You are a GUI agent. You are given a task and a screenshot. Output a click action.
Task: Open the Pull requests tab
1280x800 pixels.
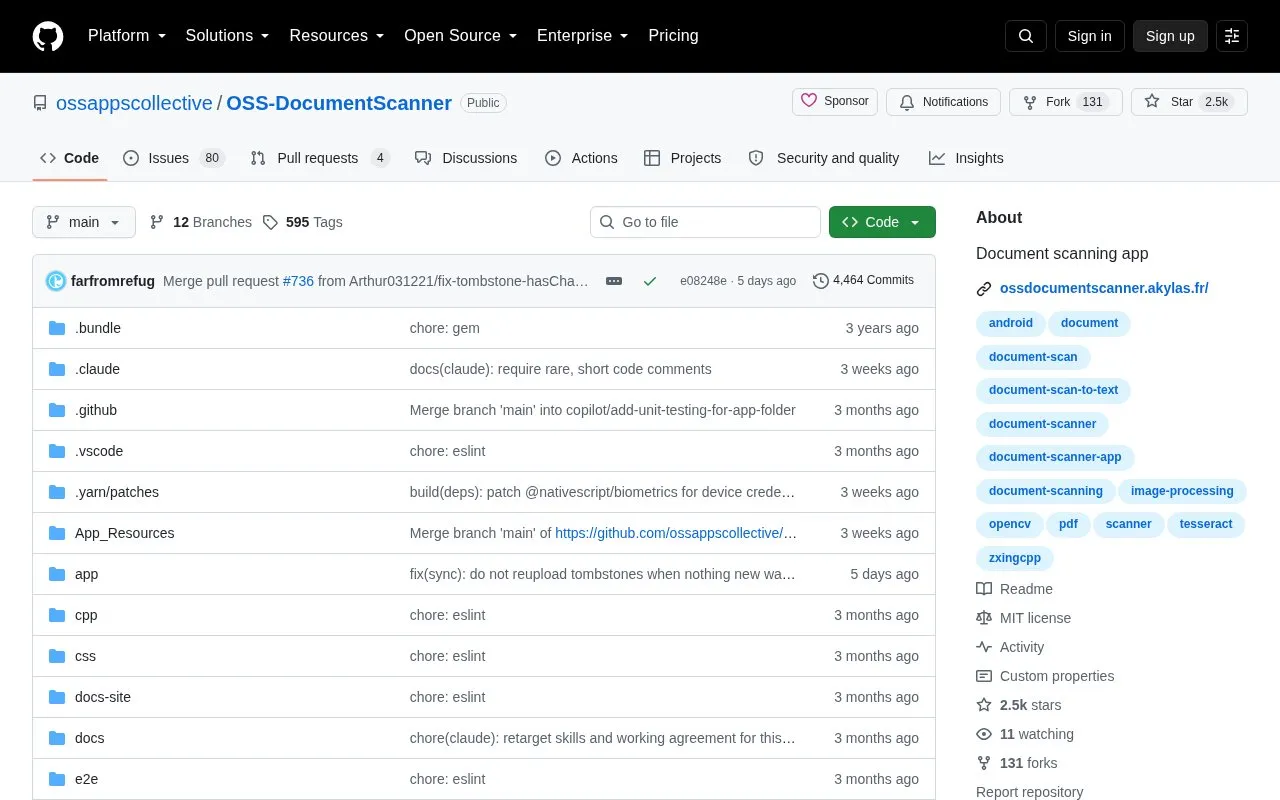click(x=320, y=158)
